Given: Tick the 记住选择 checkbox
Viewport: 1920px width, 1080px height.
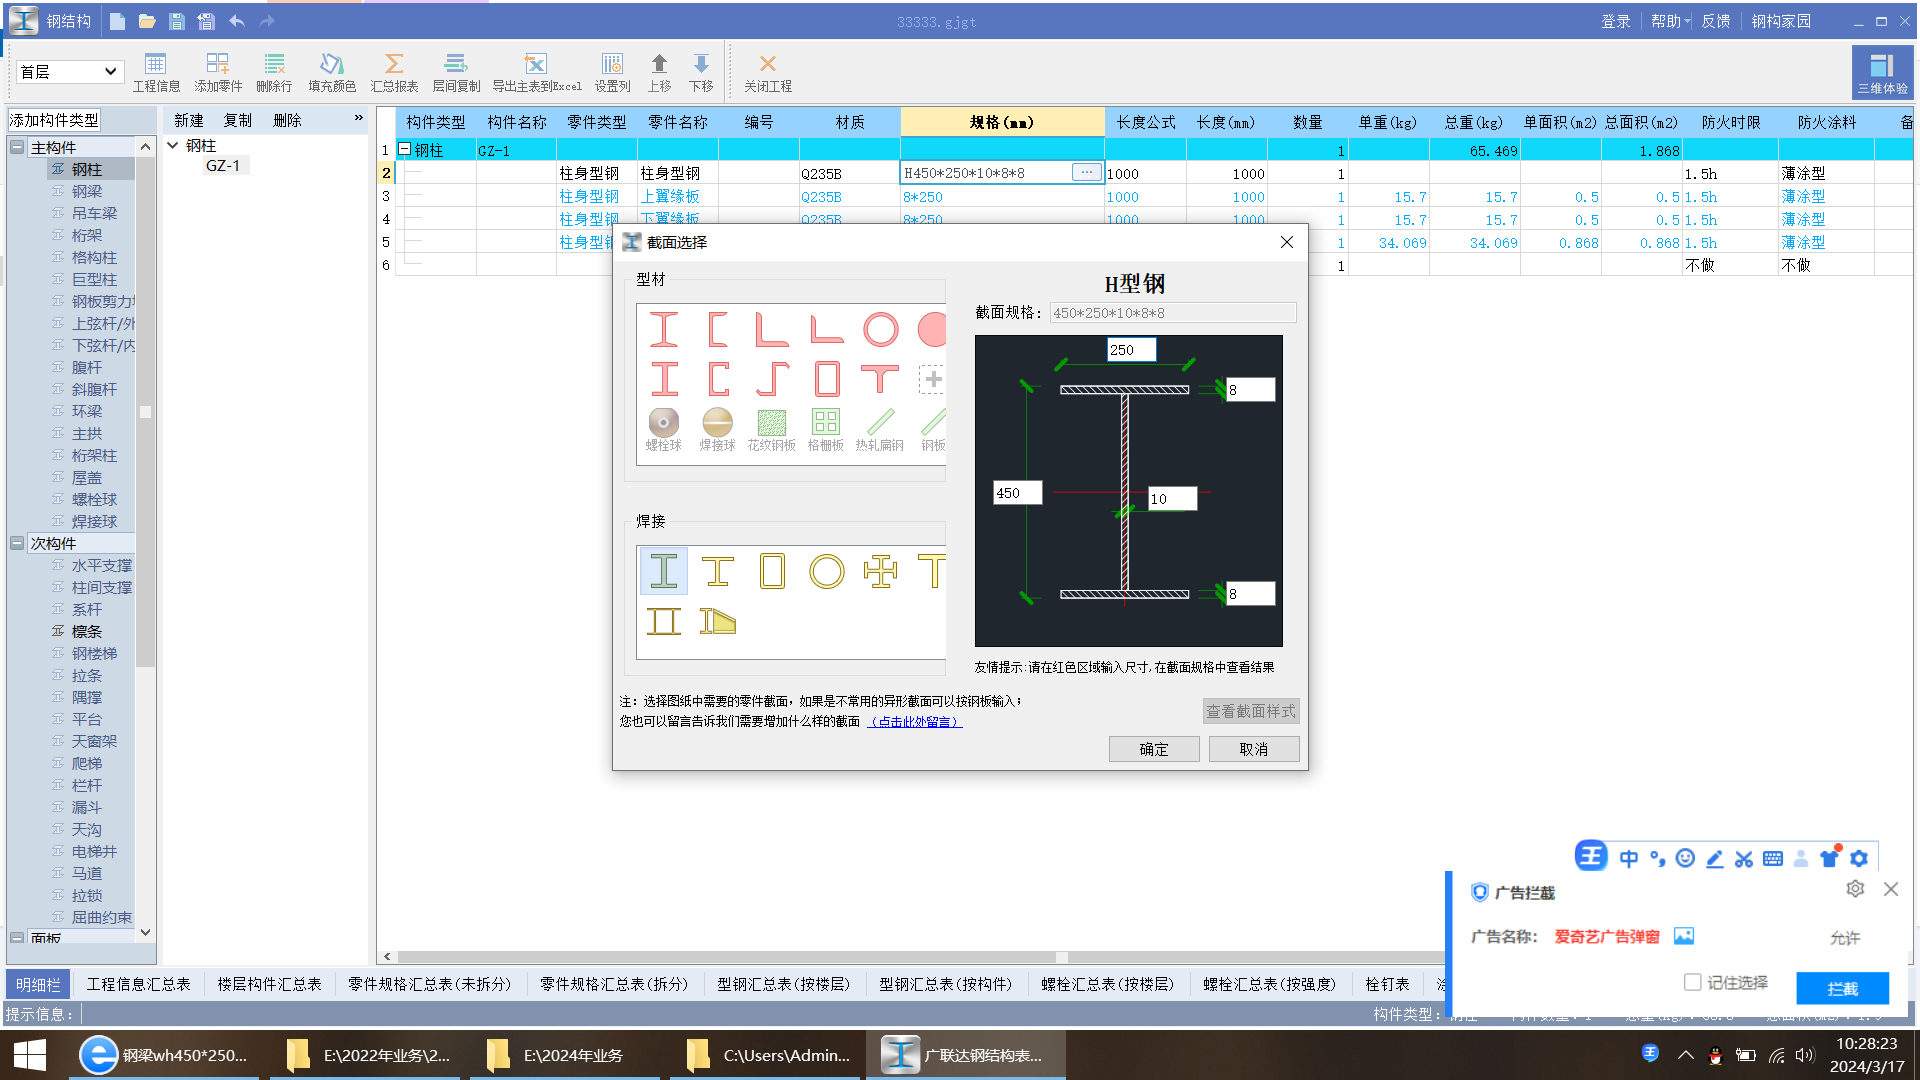Looking at the screenshot, I should [1692, 982].
